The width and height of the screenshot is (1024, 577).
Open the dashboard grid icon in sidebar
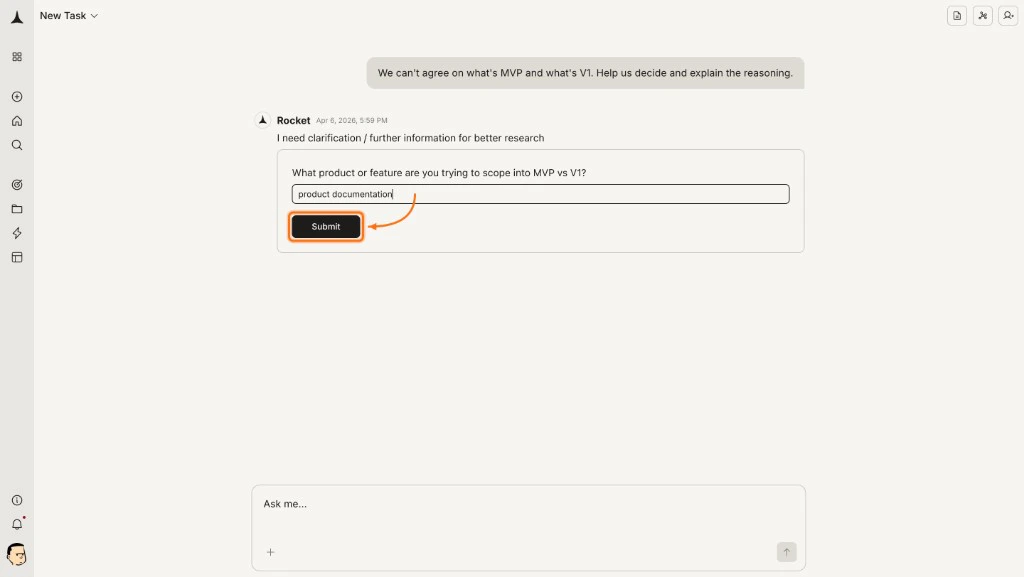16,57
